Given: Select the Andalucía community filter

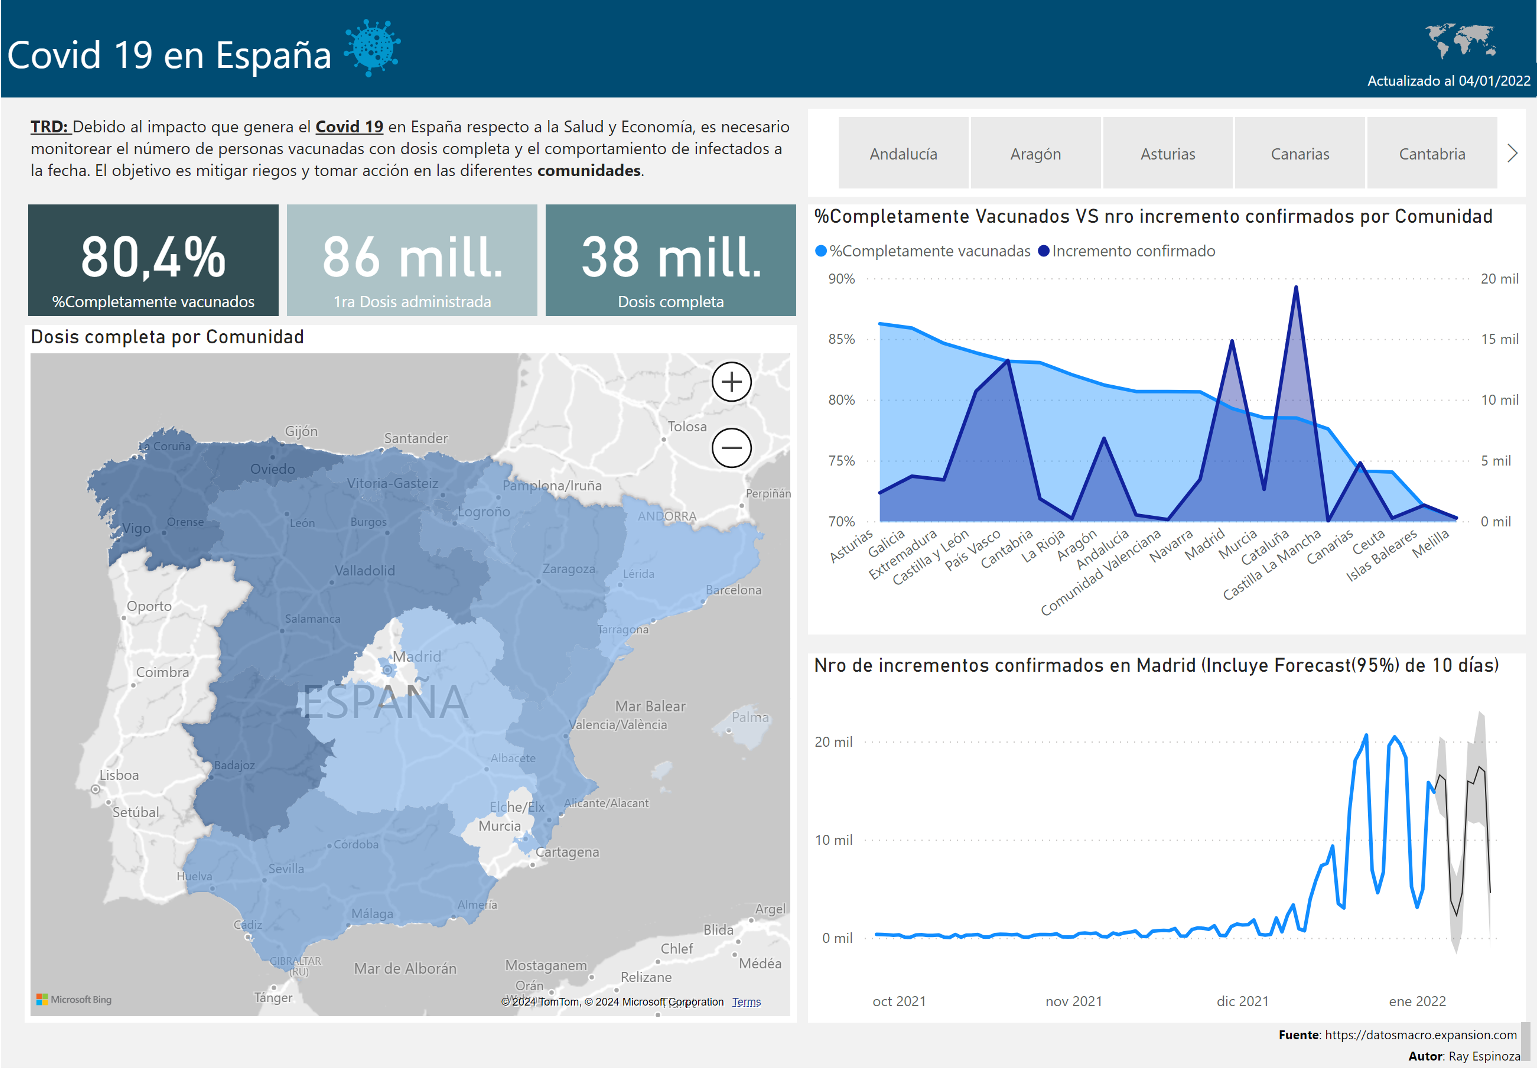Looking at the screenshot, I should pos(903,154).
